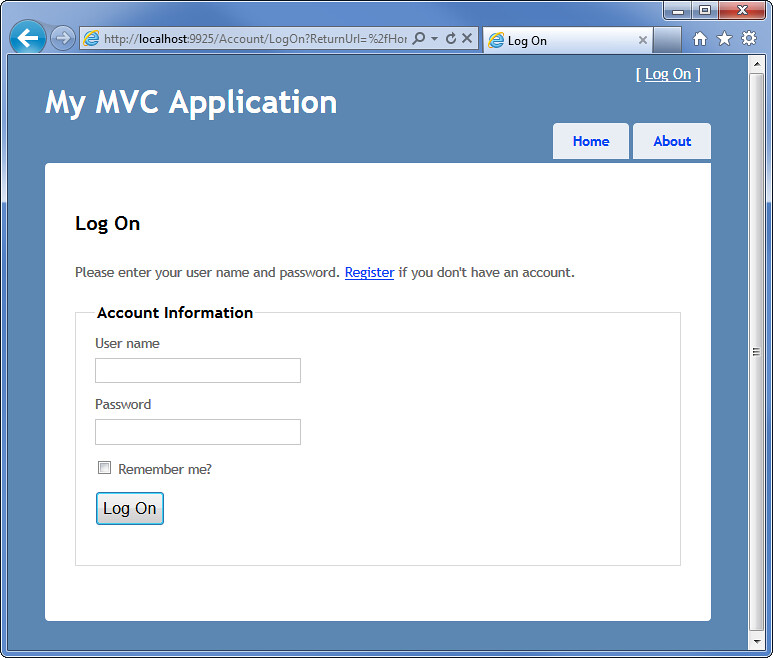Screen dimensions: 773x658
Task: Open the browser Home page icon
Action: tap(700, 39)
